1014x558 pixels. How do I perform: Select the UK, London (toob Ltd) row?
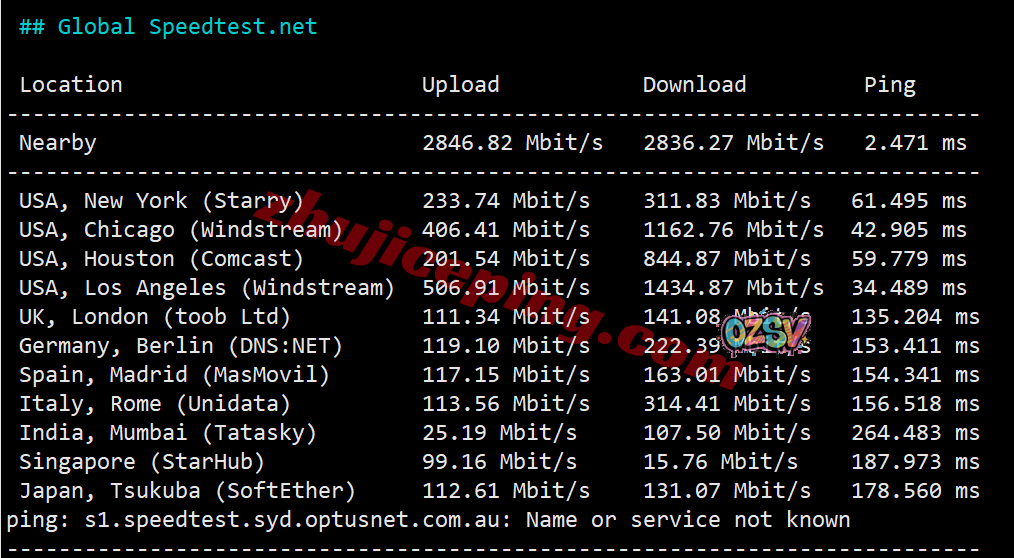[x=155, y=317]
